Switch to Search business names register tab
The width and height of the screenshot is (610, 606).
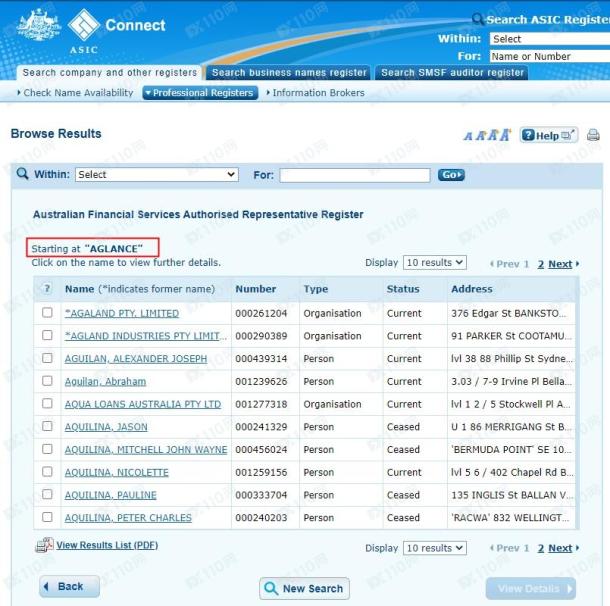click(x=288, y=73)
